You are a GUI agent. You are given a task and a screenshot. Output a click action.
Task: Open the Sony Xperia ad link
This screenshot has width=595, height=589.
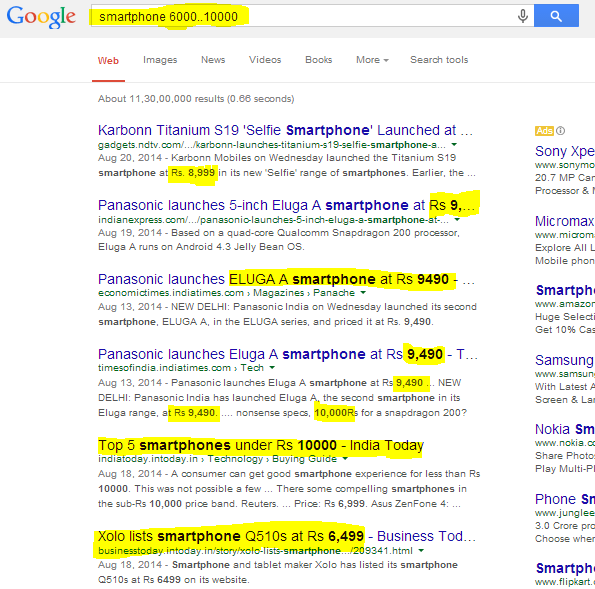(x=565, y=151)
